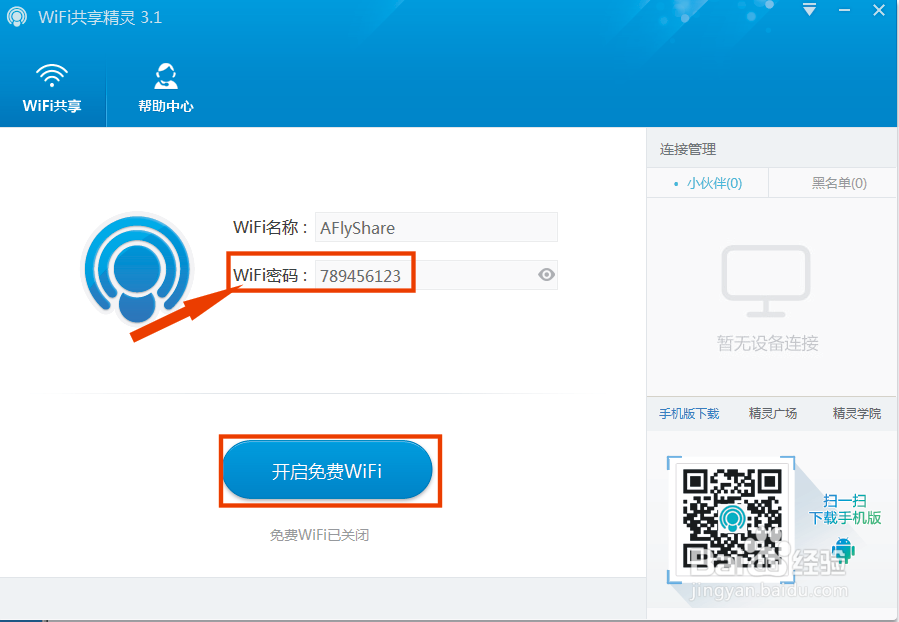Click the WiFi名称 field containing AFlyShare
The height and width of the screenshot is (622, 899).
pos(436,227)
